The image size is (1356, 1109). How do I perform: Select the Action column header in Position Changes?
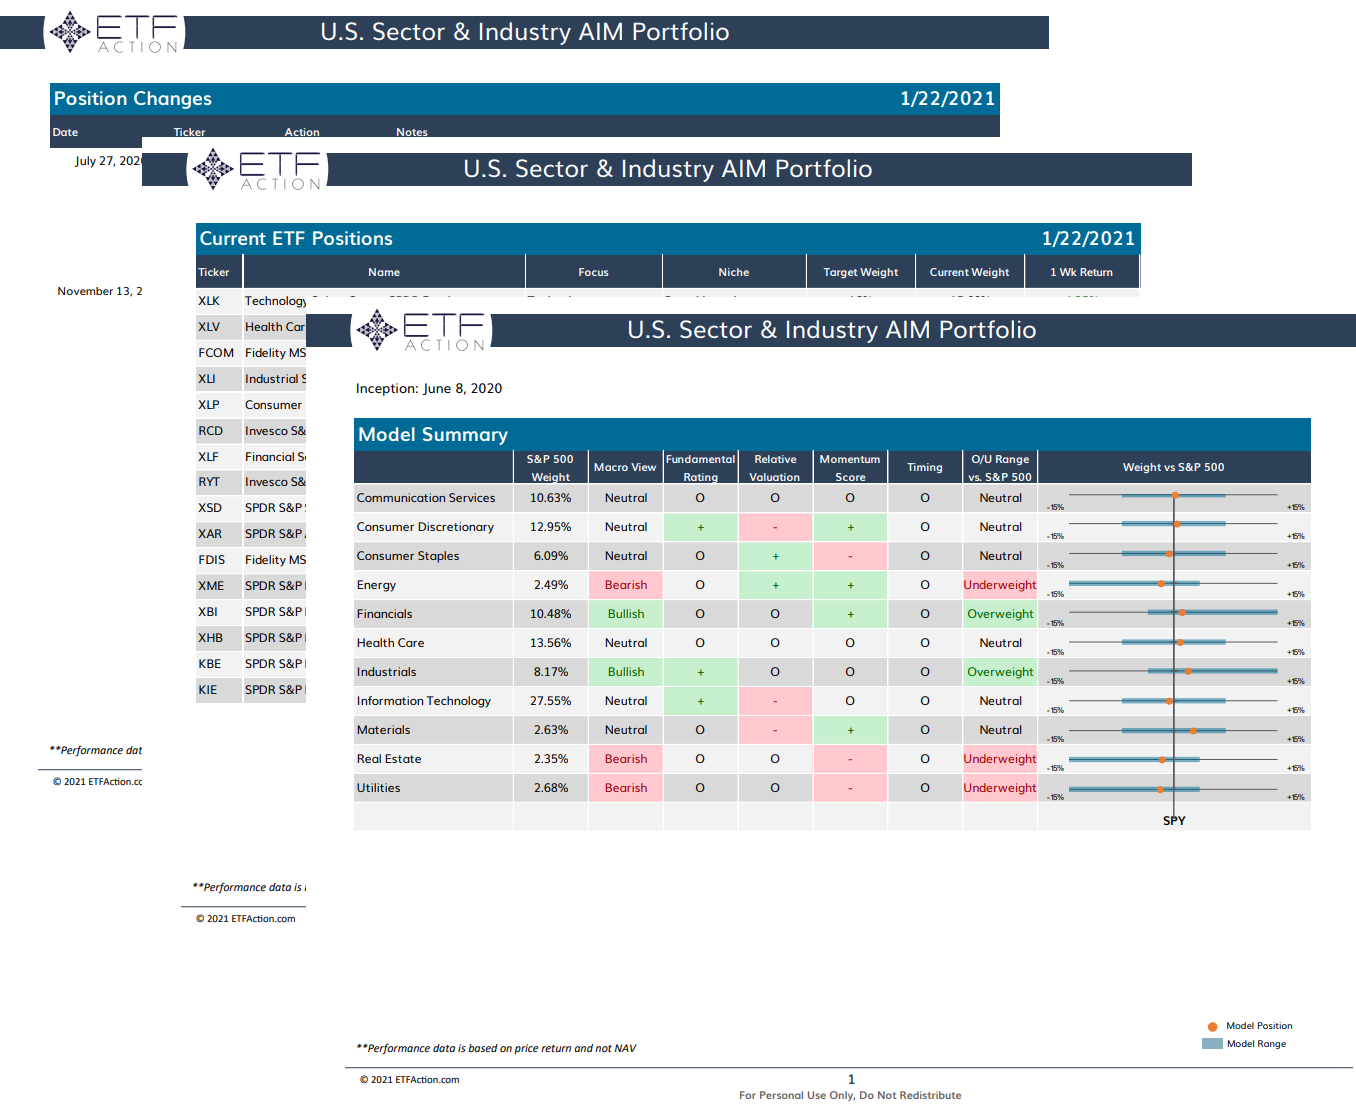tap(302, 132)
